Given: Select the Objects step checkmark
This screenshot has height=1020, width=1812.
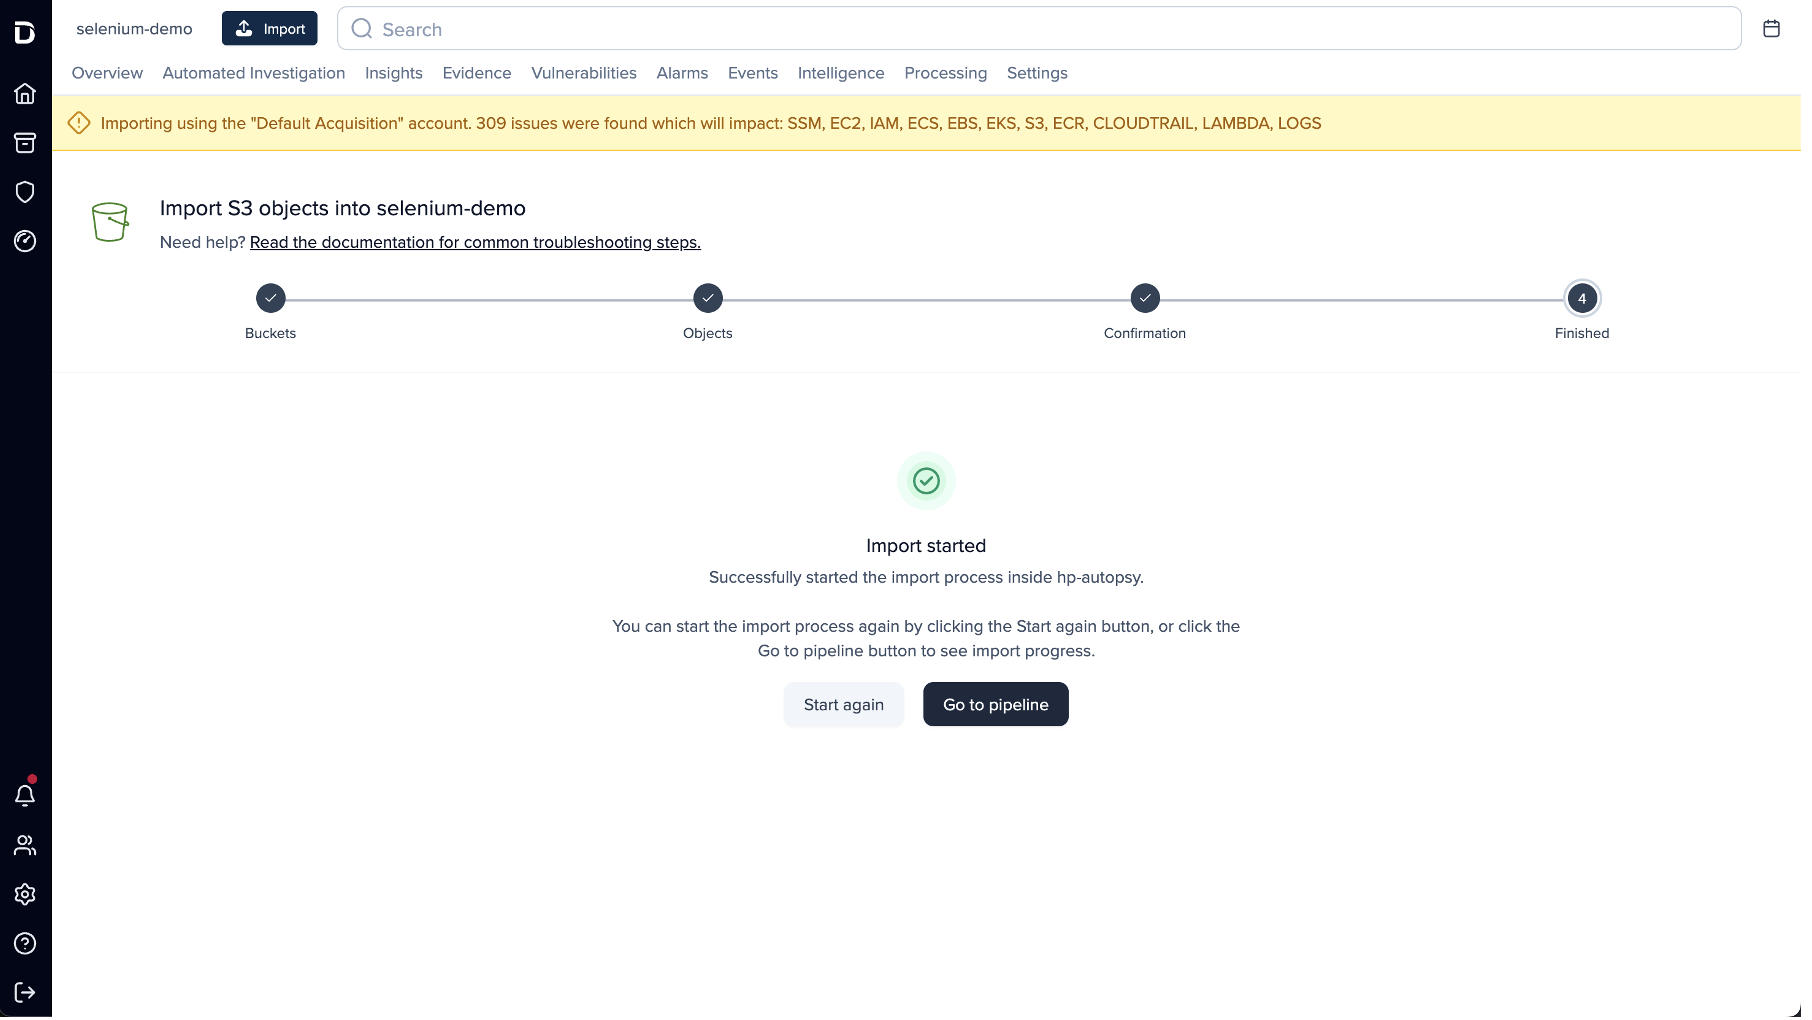Looking at the screenshot, I should (708, 298).
